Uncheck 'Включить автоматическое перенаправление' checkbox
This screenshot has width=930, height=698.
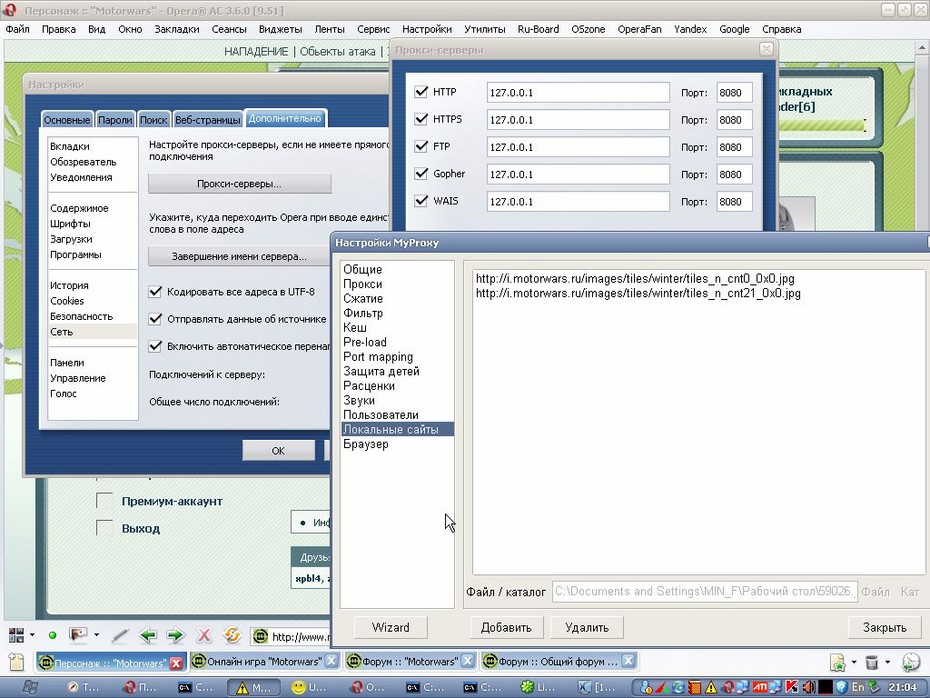155,346
